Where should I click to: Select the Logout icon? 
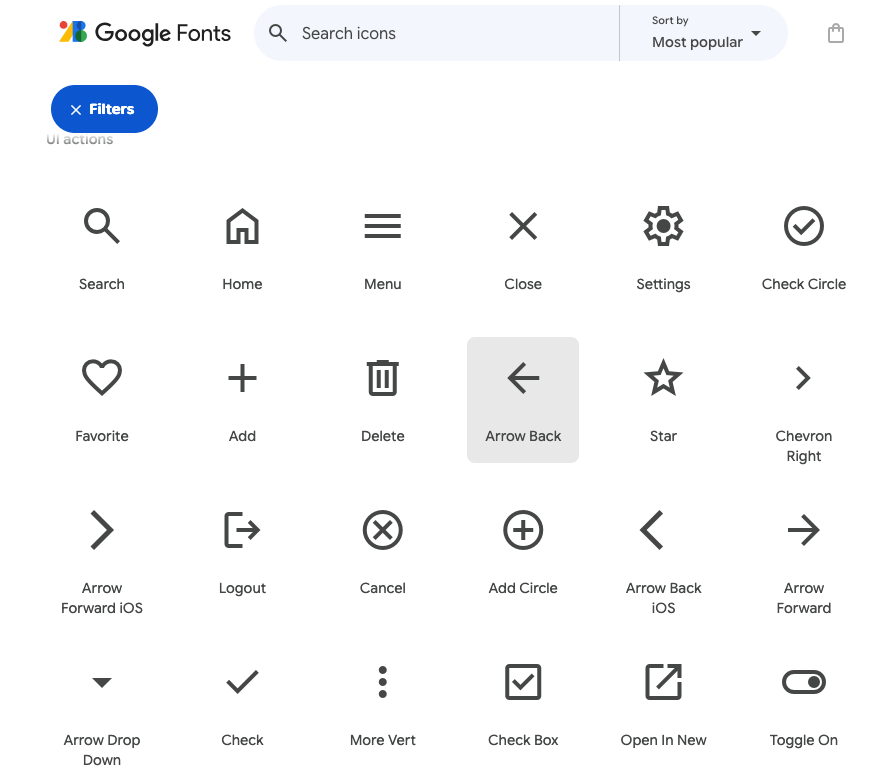coord(242,531)
